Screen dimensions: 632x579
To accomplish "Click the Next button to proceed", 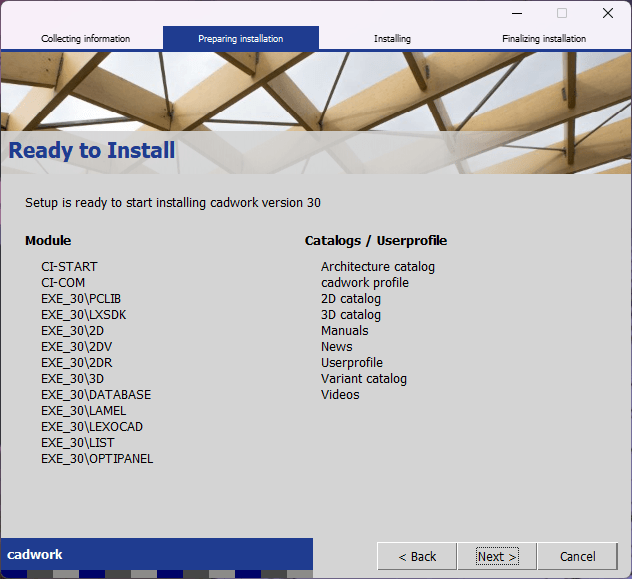I will coord(497,556).
